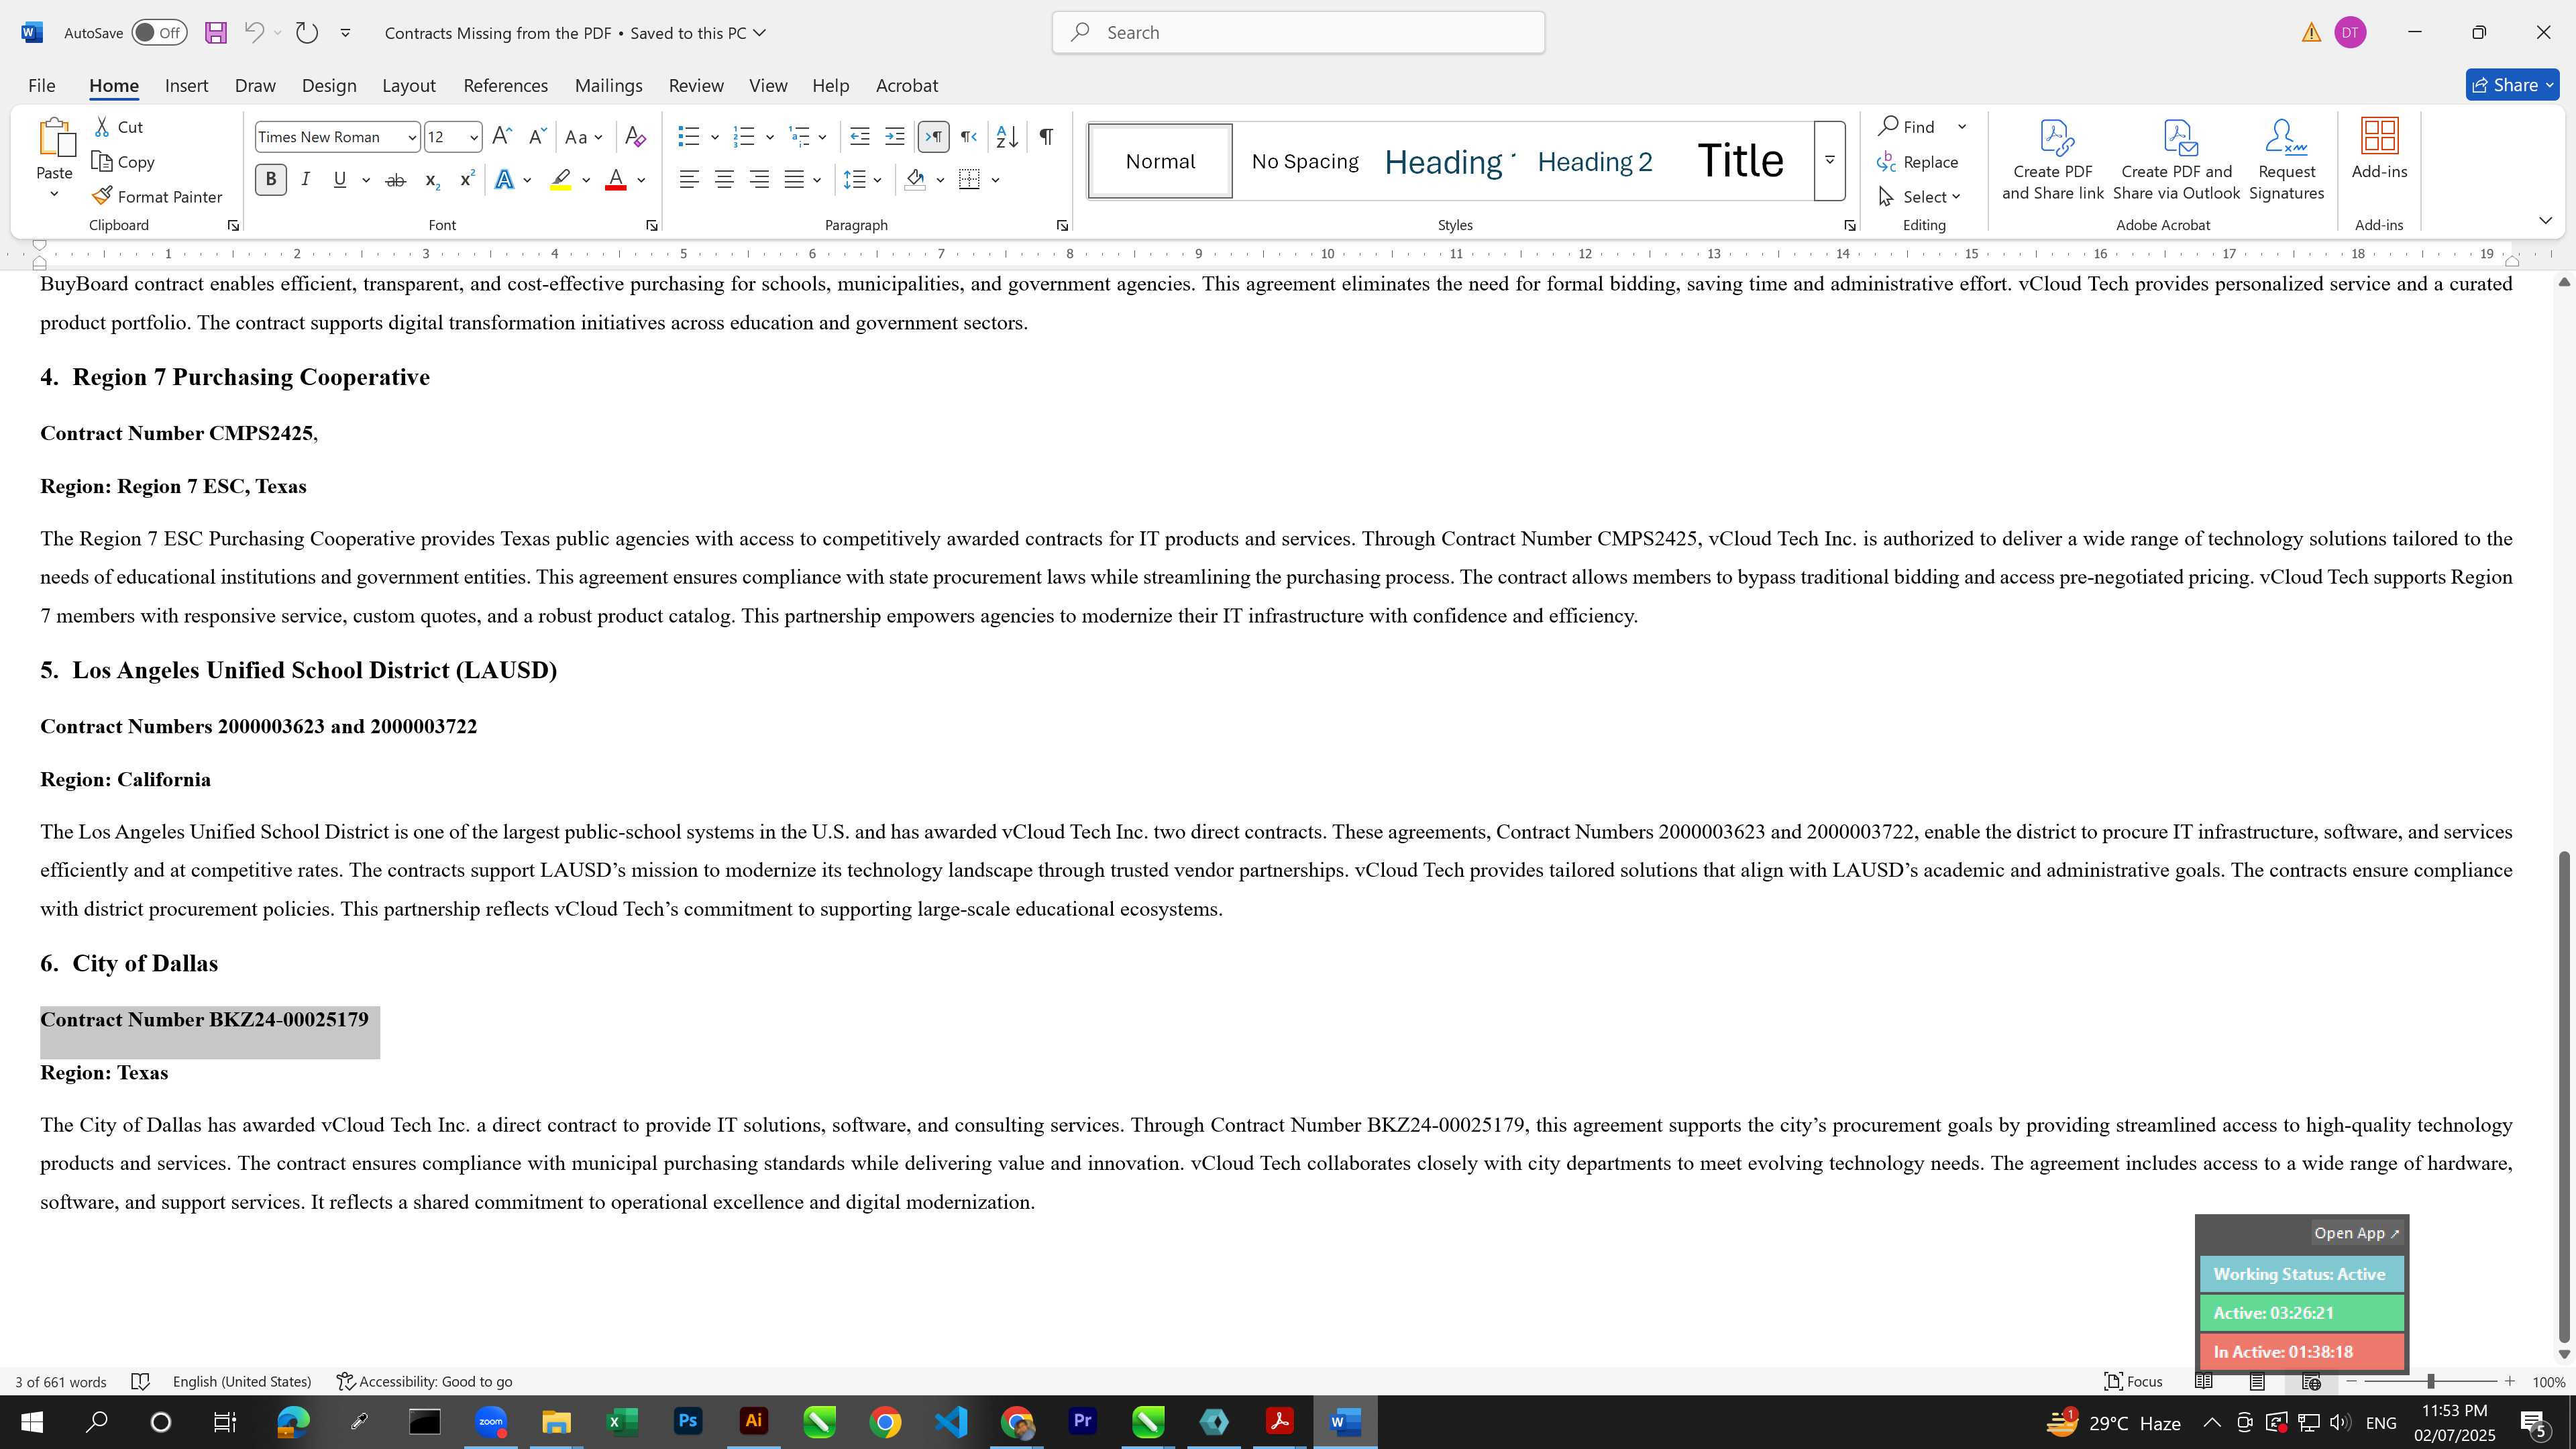Screen dimensions: 2576x1449
Task: Switch to the Layout tab
Action: [408, 85]
